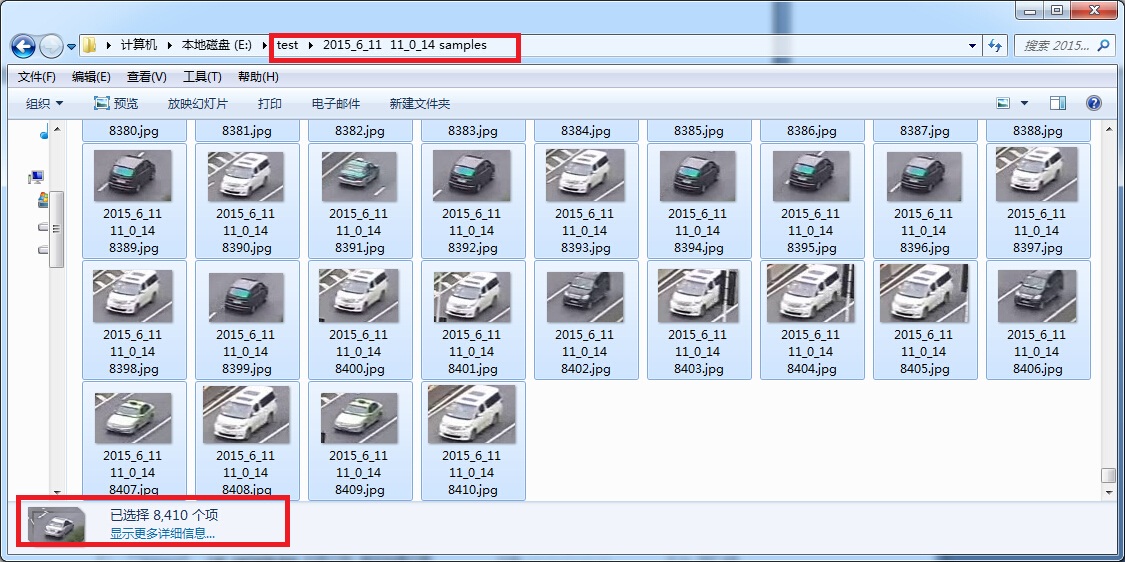
Task: Click the Forward navigation arrow button
Action: point(50,47)
